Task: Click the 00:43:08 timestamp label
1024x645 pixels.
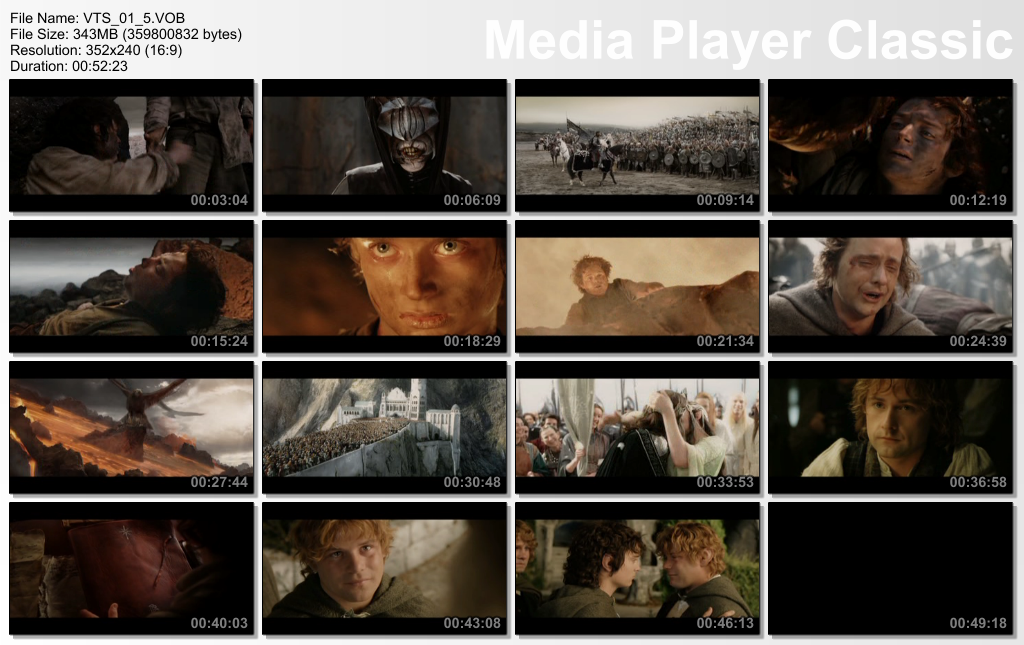Action: click(x=472, y=623)
